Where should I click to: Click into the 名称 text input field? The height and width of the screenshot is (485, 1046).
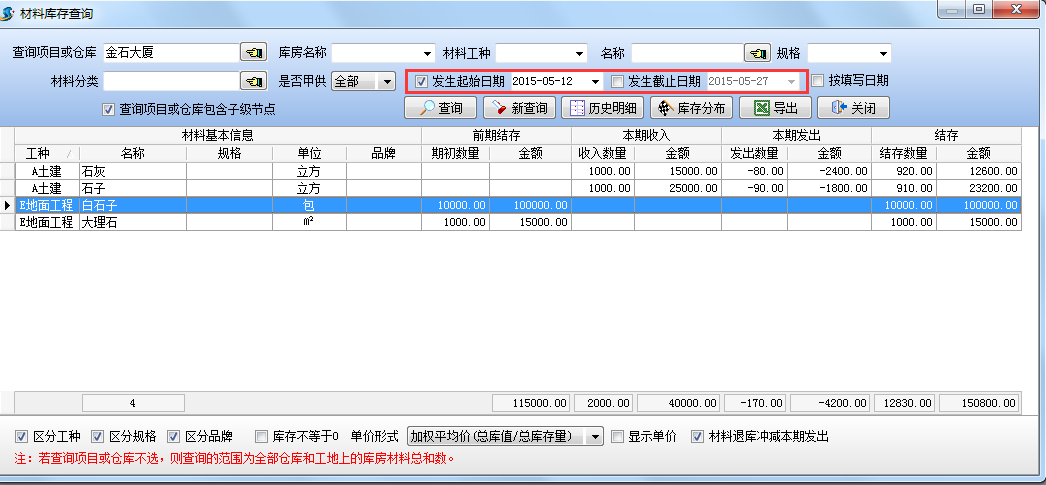pos(686,53)
